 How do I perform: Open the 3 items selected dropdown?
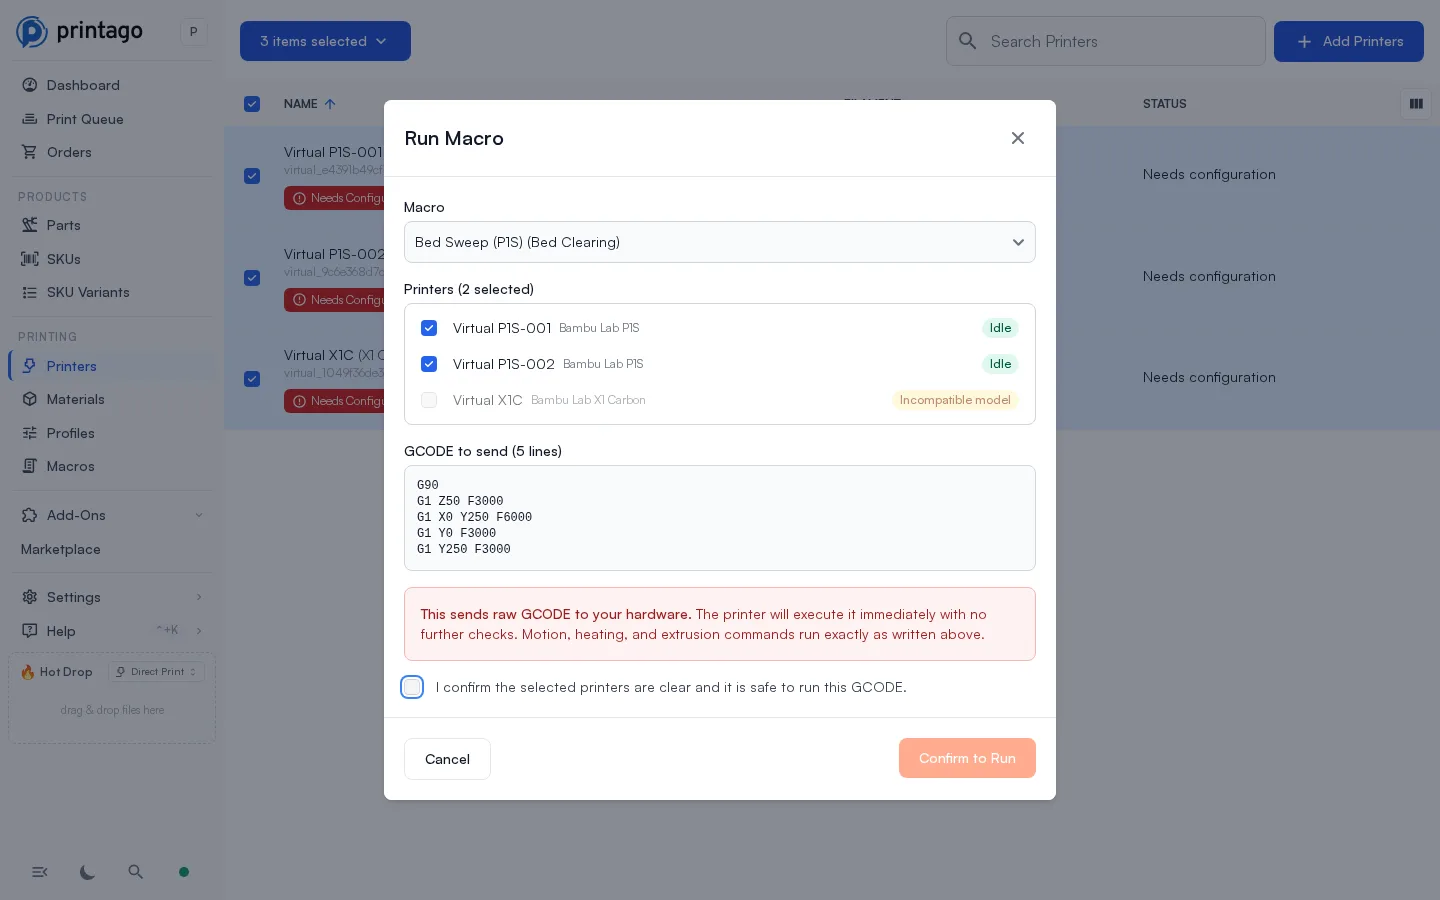point(325,41)
